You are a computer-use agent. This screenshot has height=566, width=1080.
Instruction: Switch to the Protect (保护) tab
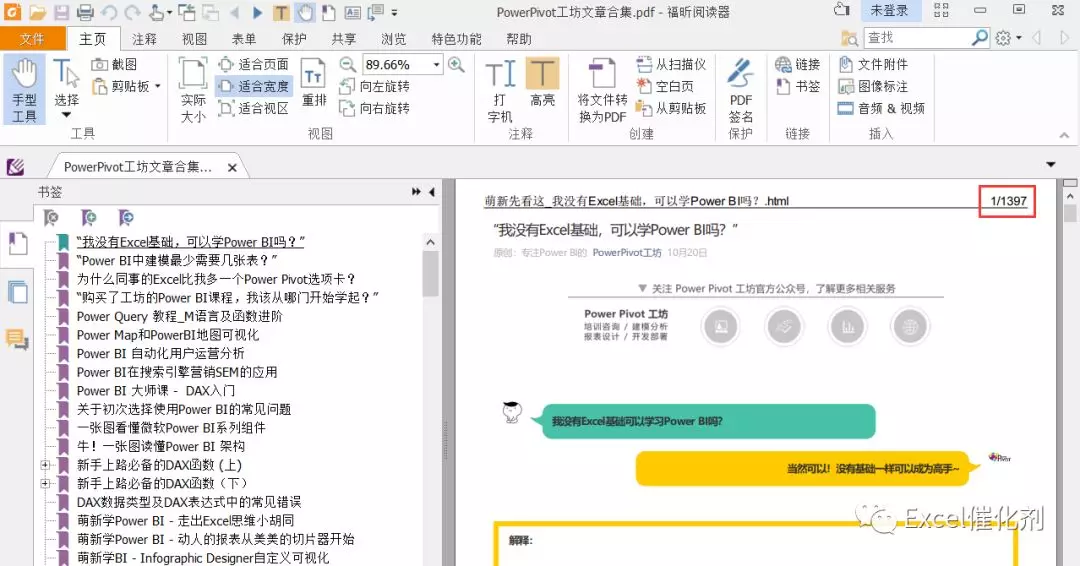pos(294,39)
